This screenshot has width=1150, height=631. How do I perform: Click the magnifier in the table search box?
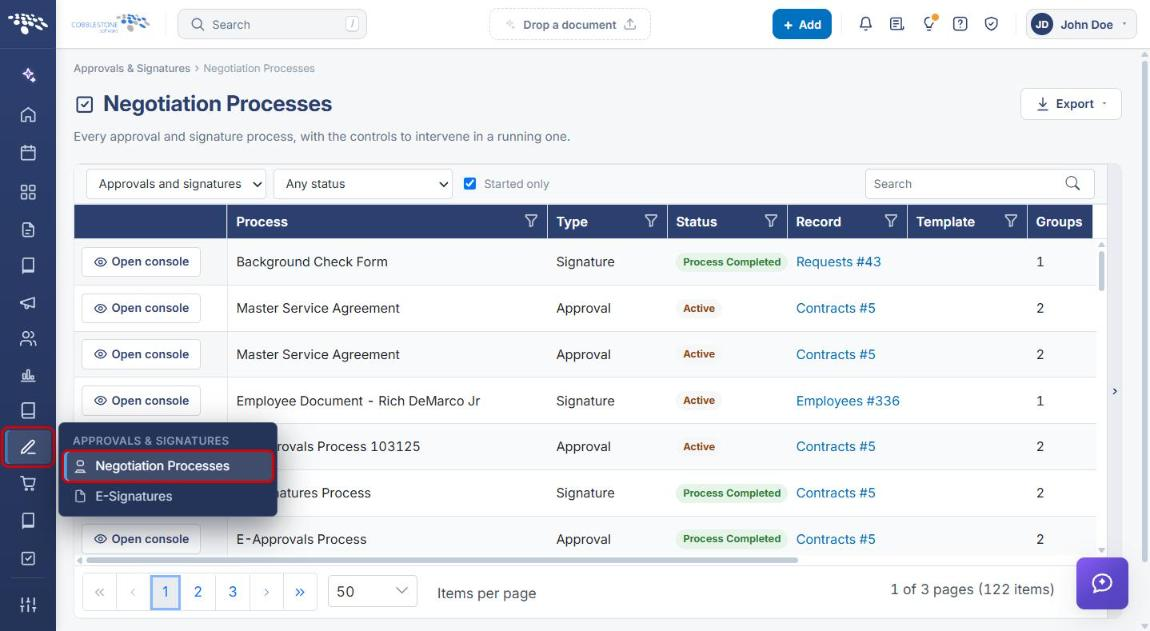pyautogui.click(x=1072, y=183)
